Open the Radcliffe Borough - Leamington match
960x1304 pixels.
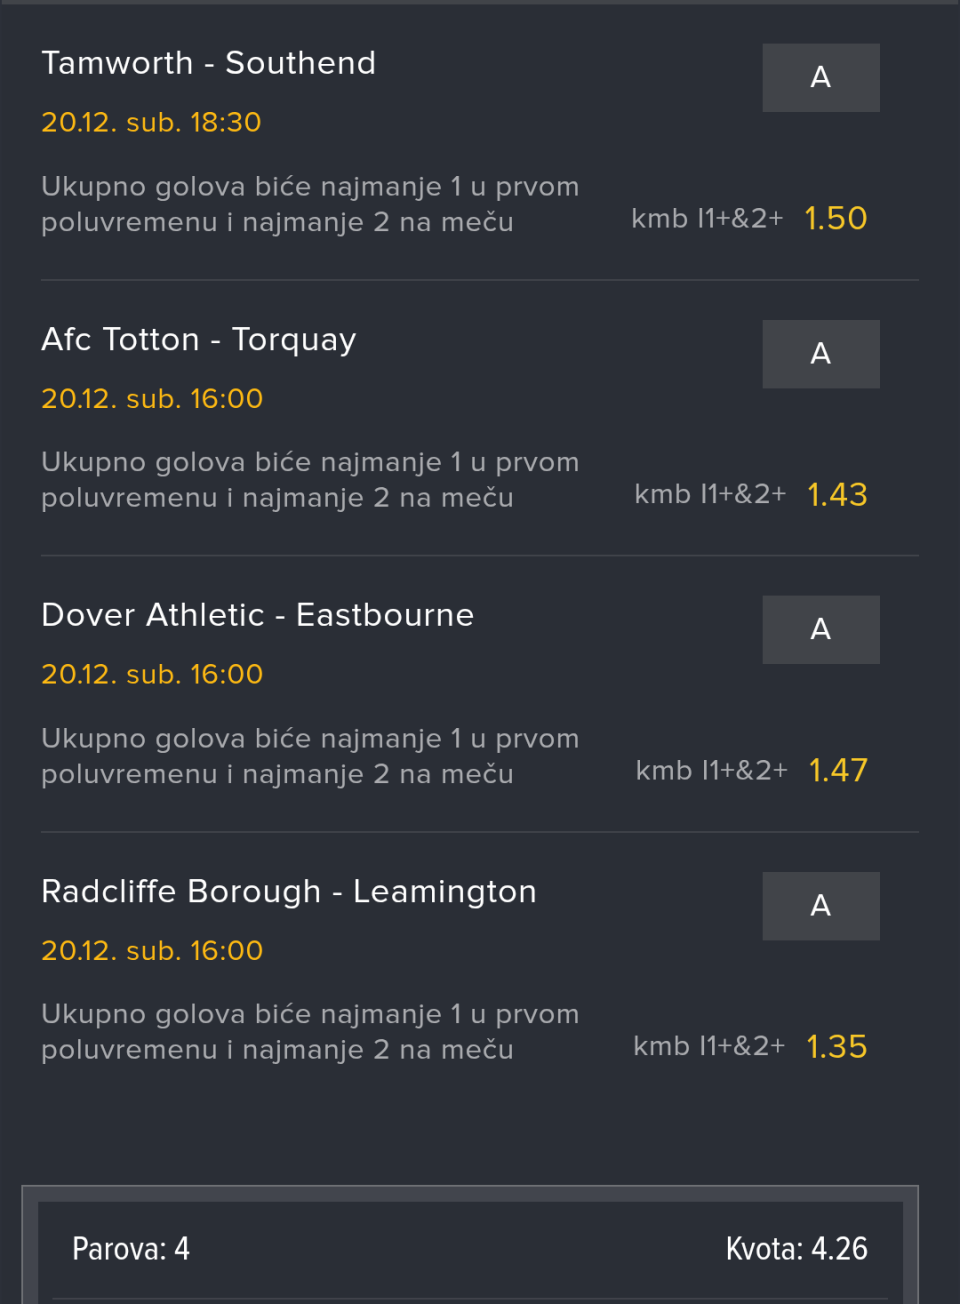pos(288,891)
